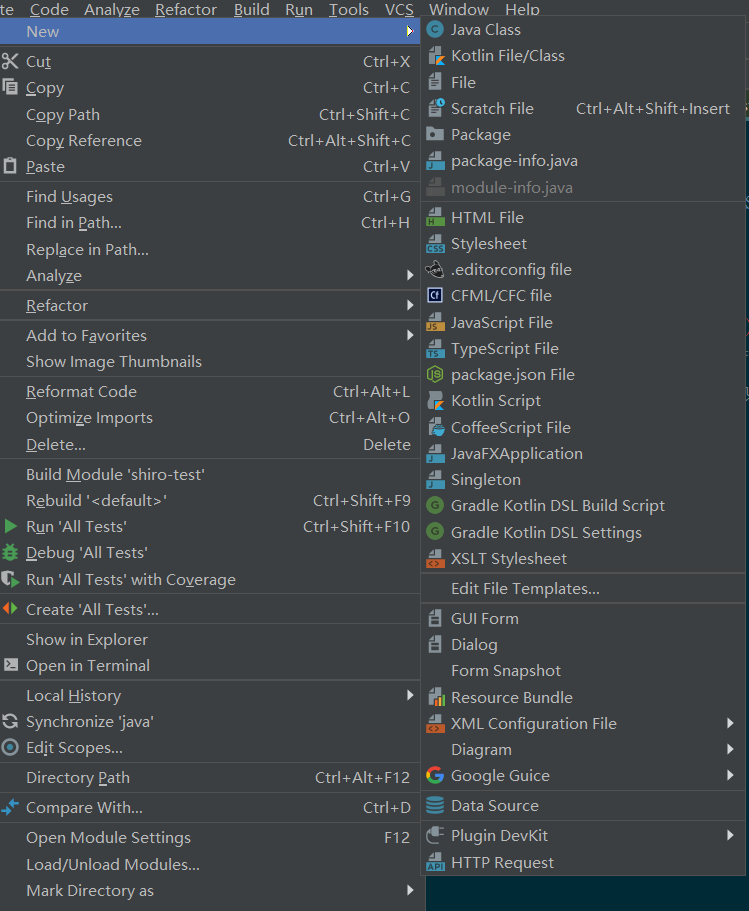Click the Gradle Kotlin DSL Build Script icon
This screenshot has height=911, width=749.
pyautogui.click(x=435, y=505)
